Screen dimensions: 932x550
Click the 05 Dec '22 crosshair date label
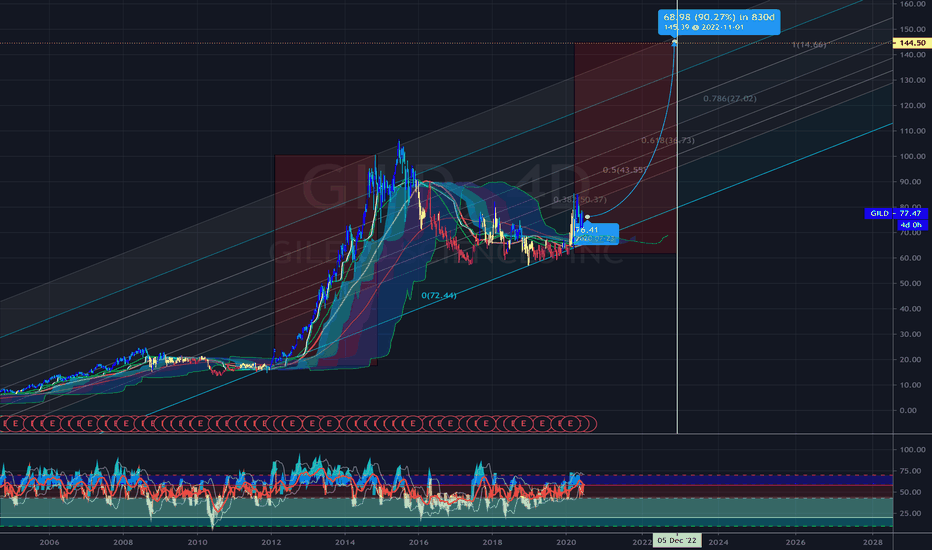pos(677,540)
